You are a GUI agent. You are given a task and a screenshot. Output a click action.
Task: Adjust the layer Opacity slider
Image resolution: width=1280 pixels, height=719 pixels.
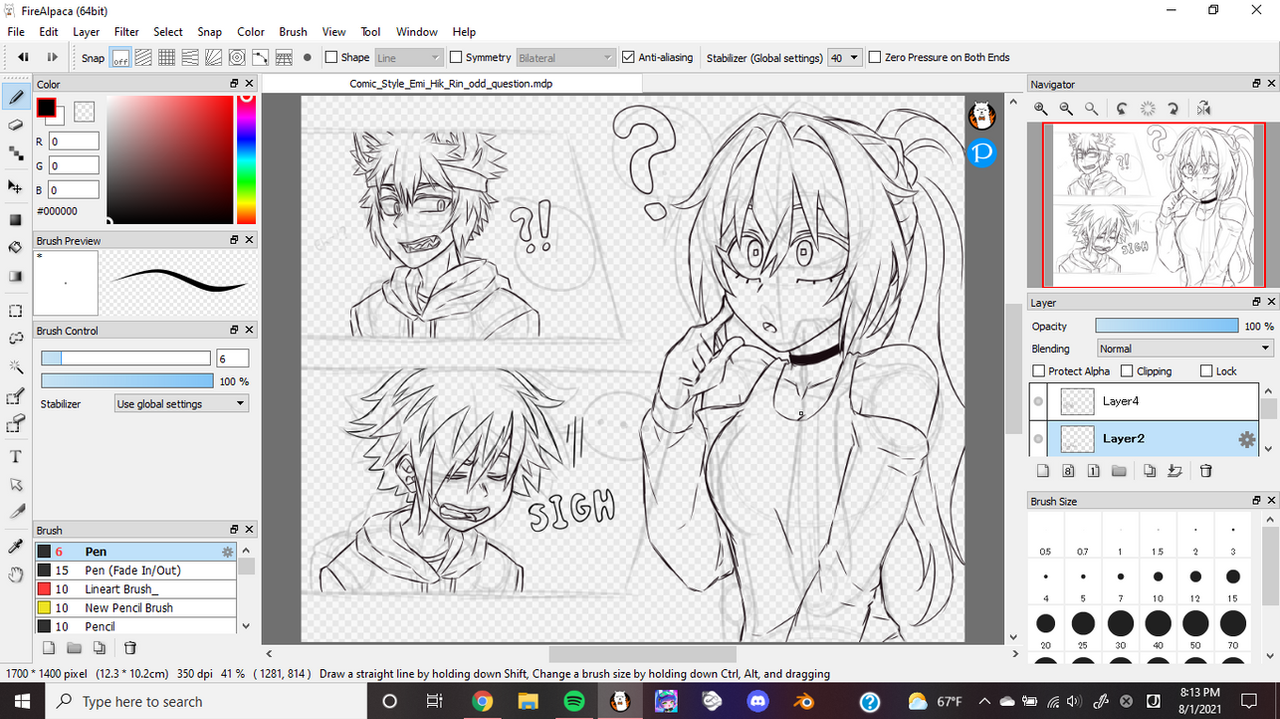pyautogui.click(x=1166, y=326)
